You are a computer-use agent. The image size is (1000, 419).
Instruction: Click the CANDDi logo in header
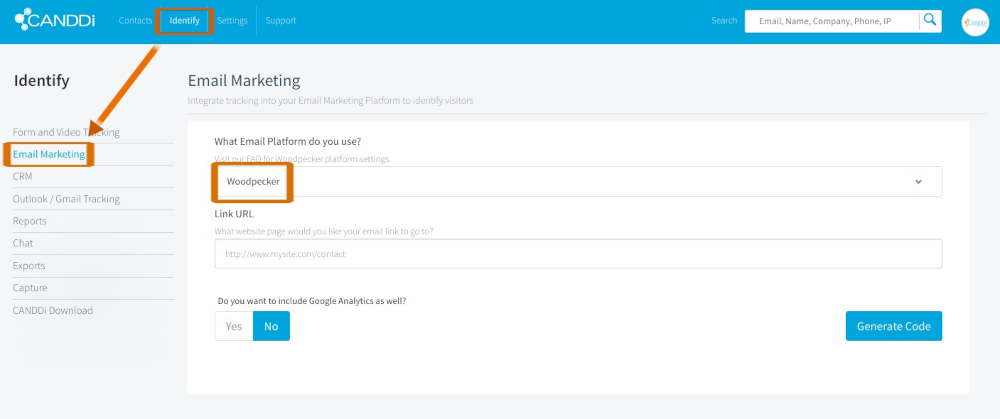coord(55,20)
